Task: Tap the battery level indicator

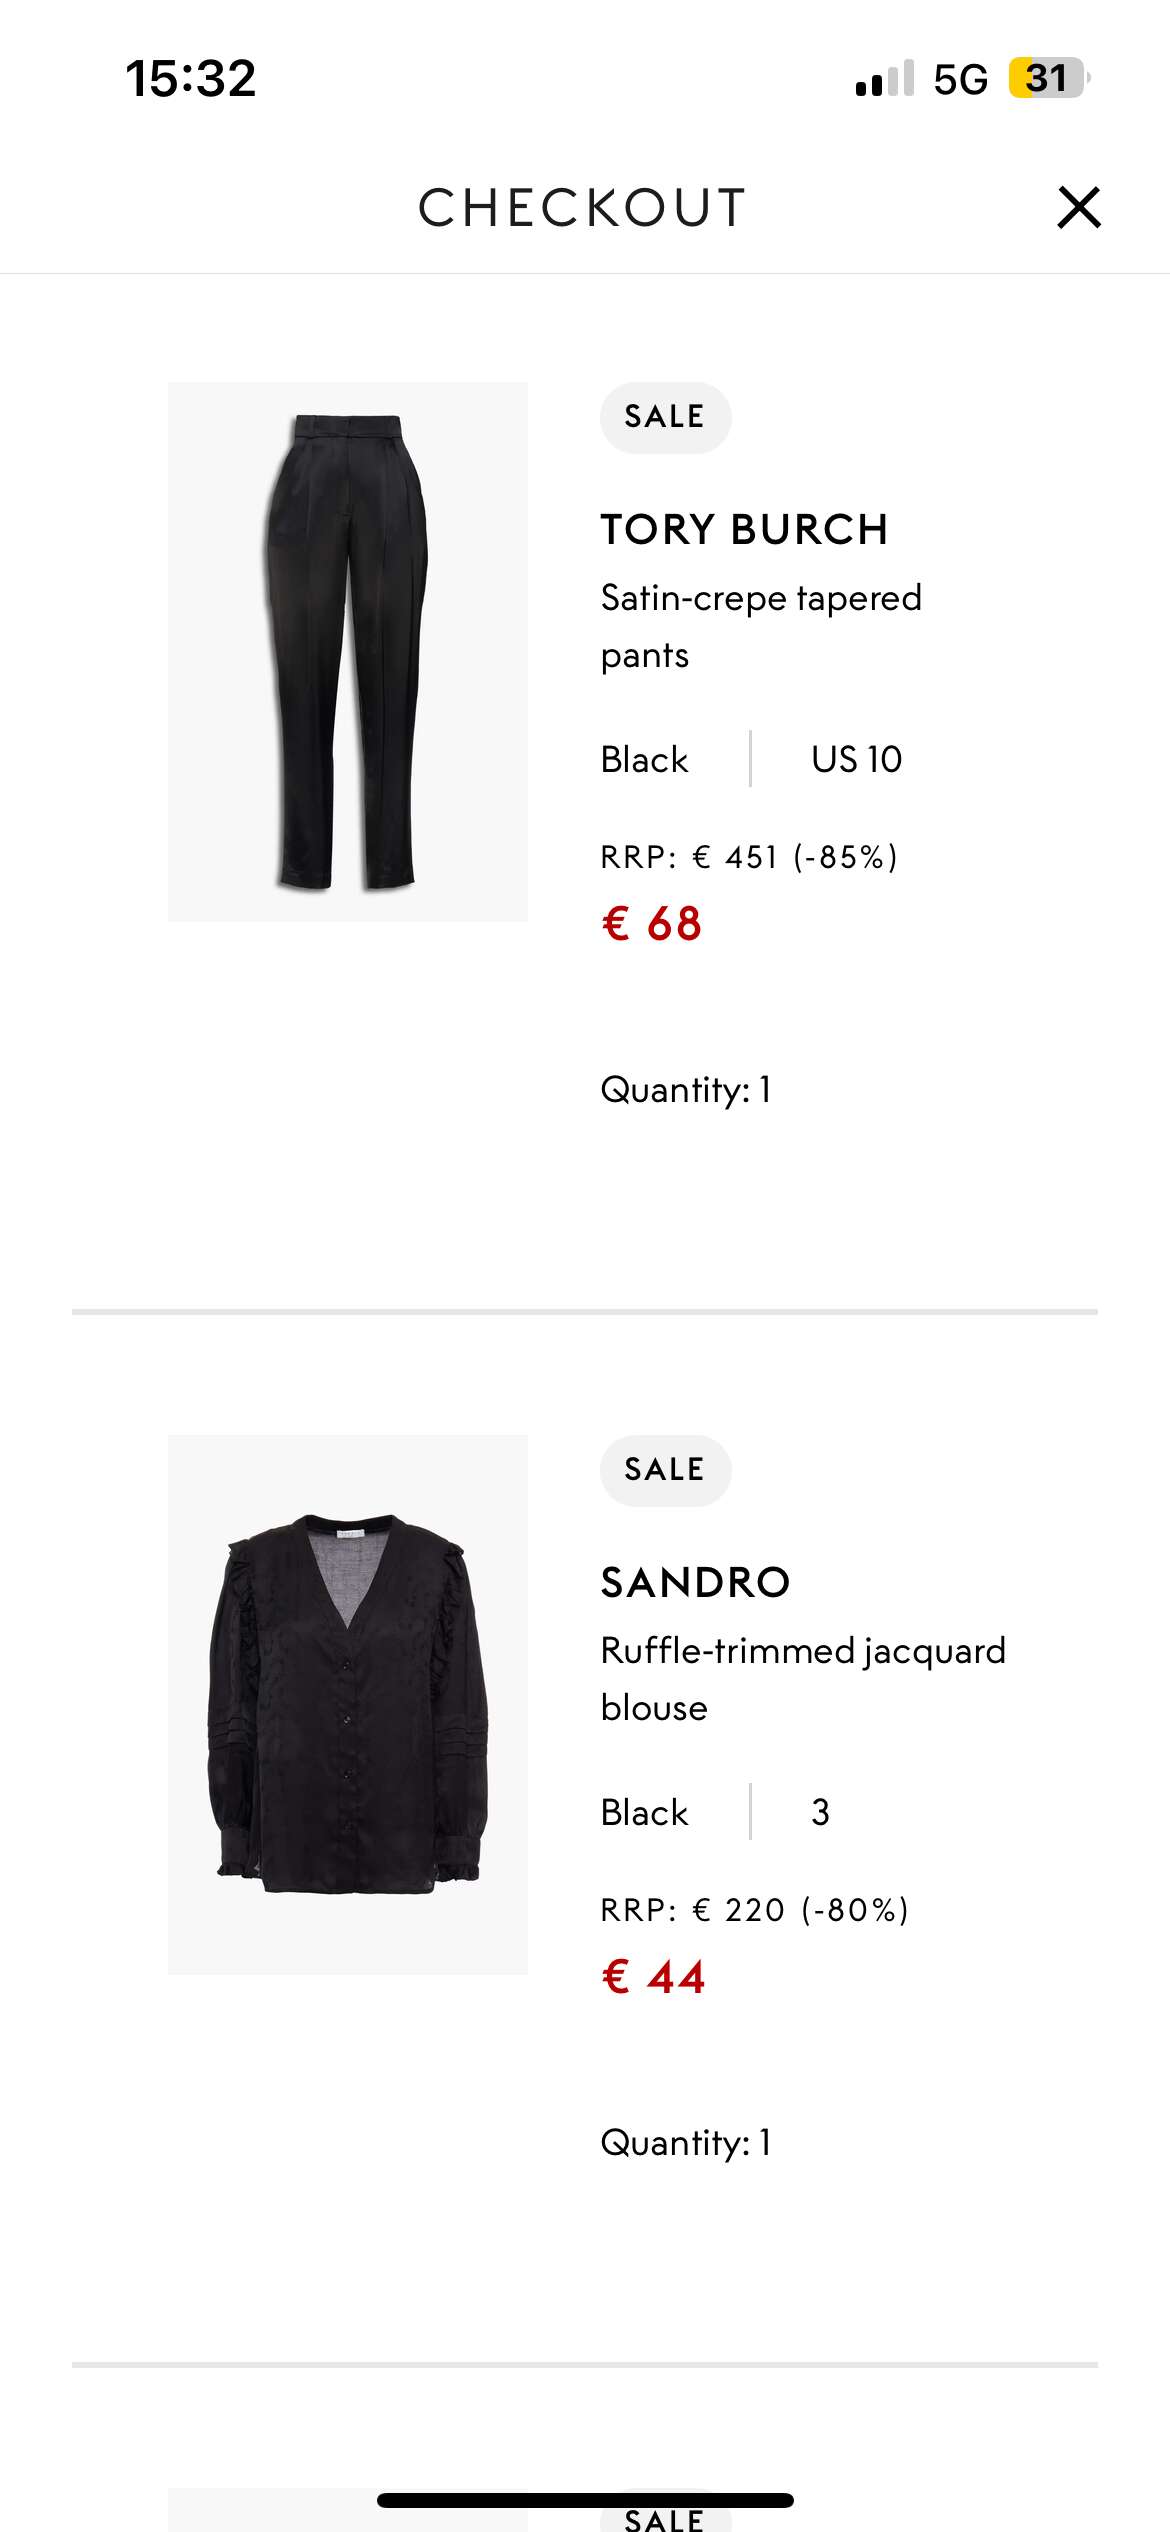Action: [x=1048, y=78]
